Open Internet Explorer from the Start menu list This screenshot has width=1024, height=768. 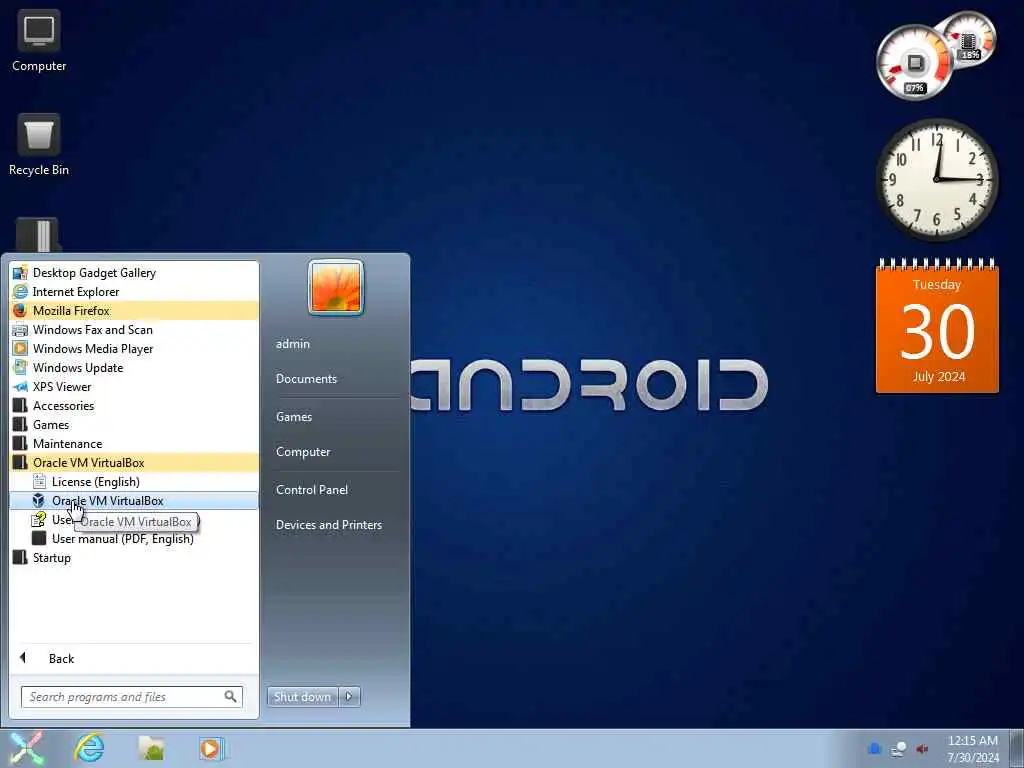[x=134, y=292]
